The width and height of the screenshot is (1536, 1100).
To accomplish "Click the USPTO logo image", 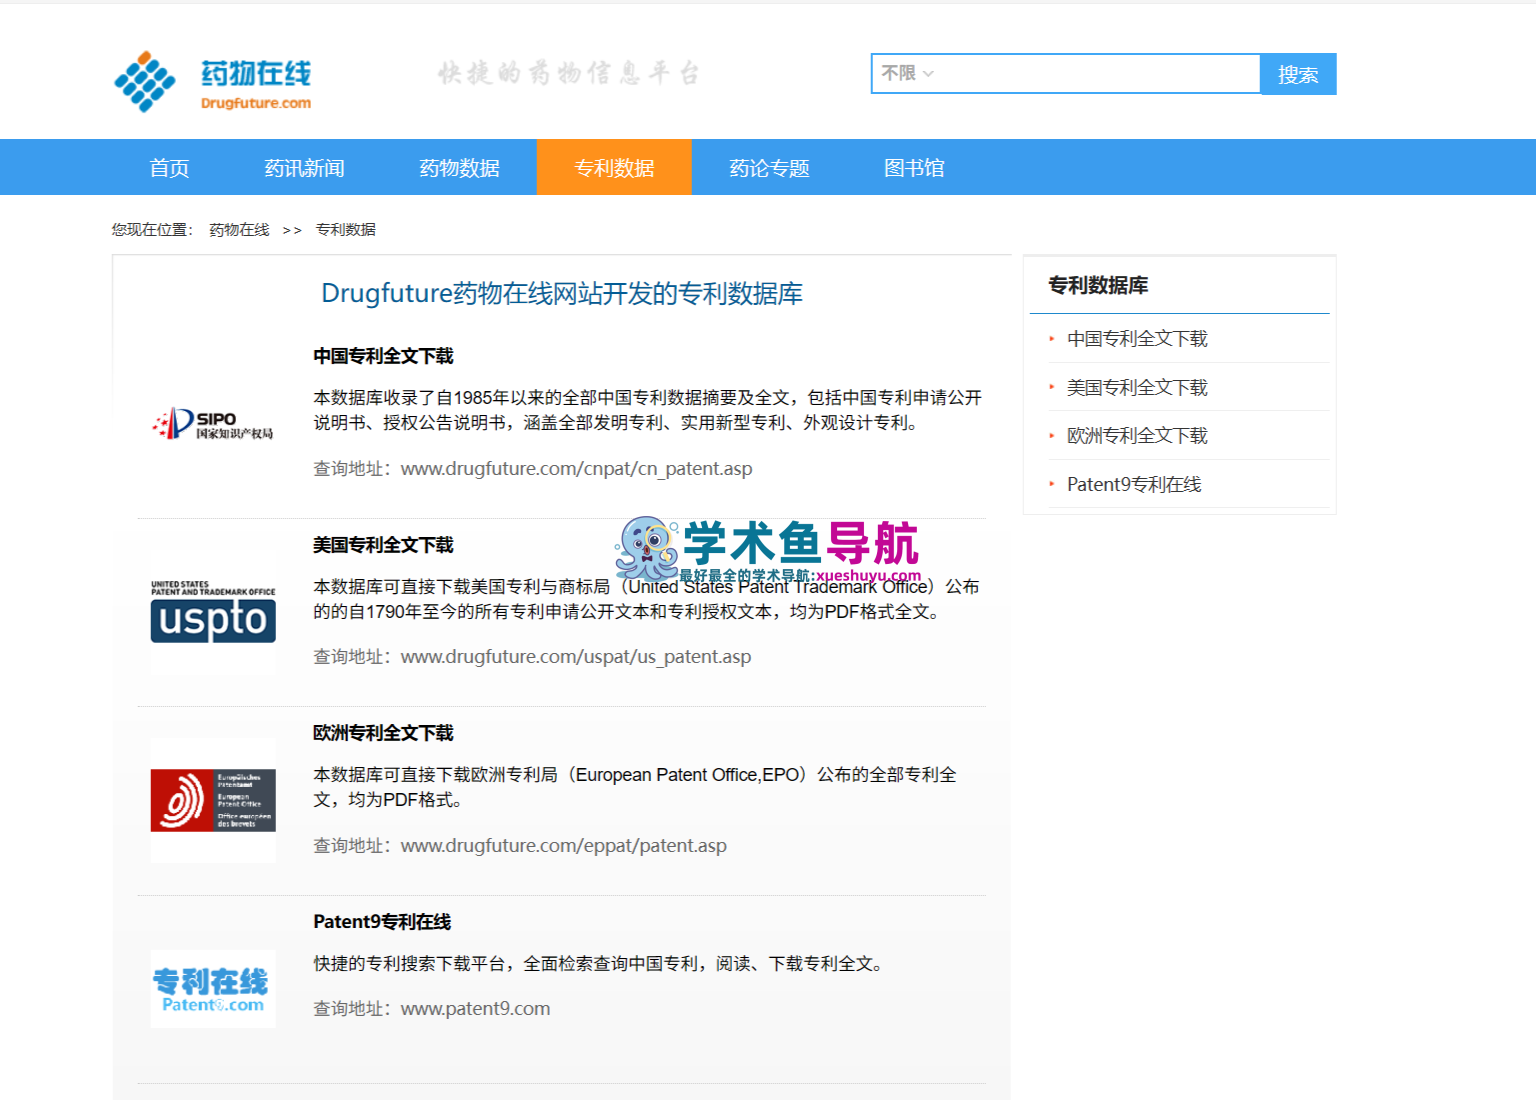I will pyautogui.click(x=213, y=610).
